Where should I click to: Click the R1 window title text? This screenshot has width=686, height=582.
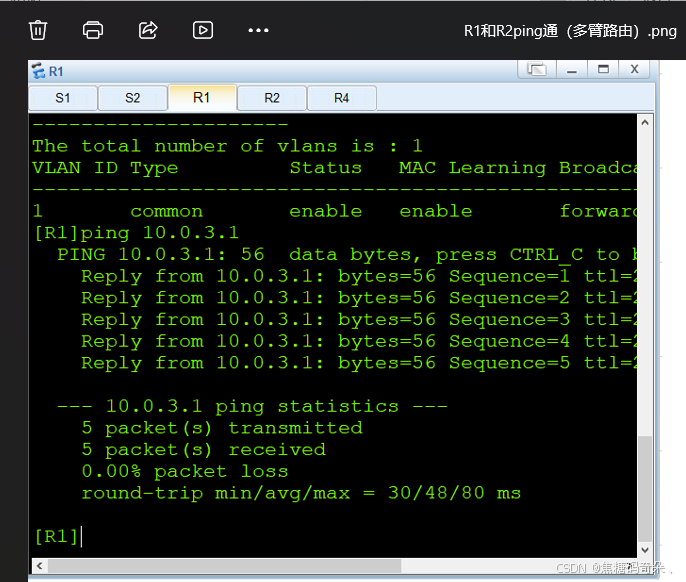(x=56, y=71)
